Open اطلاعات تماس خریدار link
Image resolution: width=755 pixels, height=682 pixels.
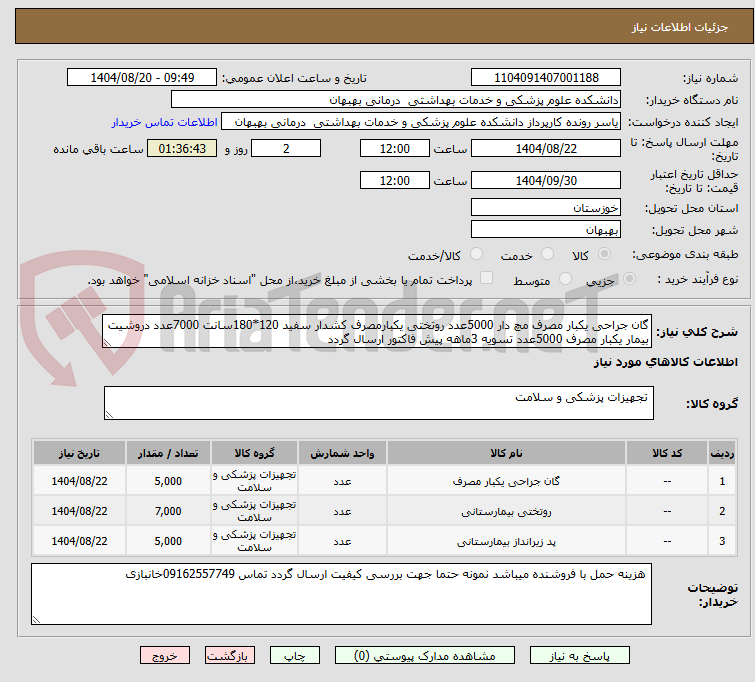coord(165,122)
